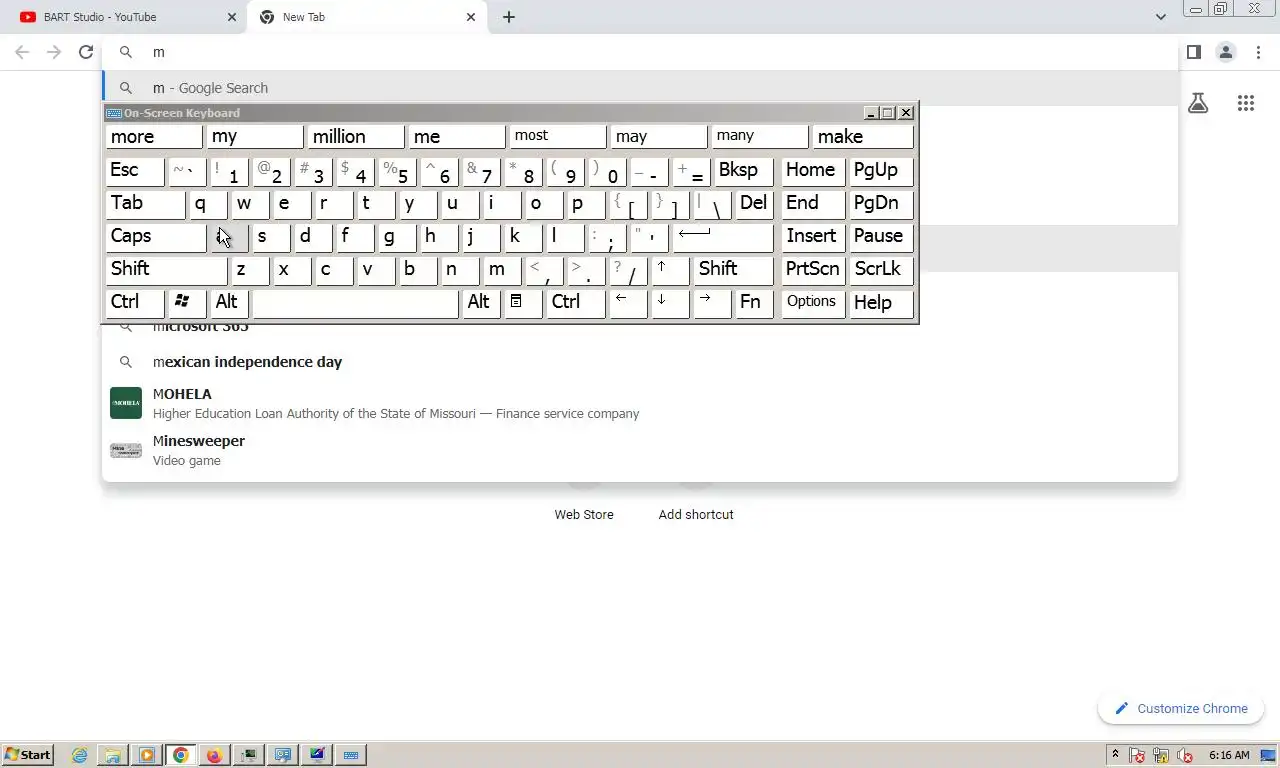Toggle the left Ctrl key on the keyboard
This screenshot has height=768, width=1280.
pos(135,303)
